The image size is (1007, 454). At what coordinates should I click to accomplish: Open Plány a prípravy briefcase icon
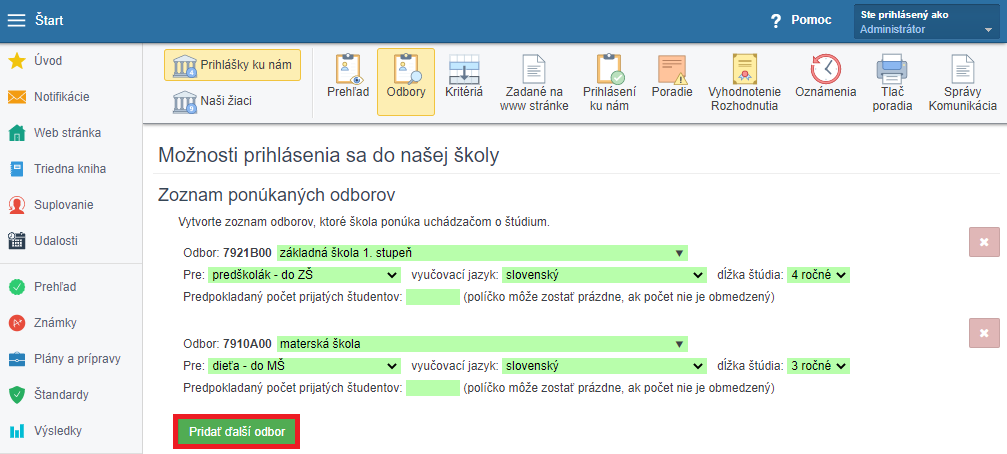point(16,359)
